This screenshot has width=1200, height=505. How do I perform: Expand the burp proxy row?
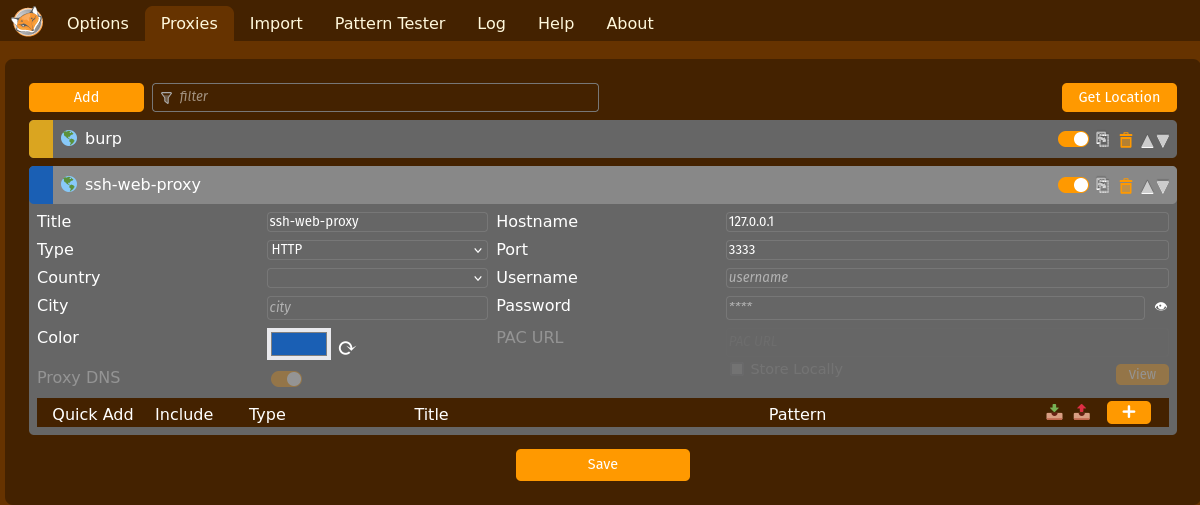tap(603, 139)
